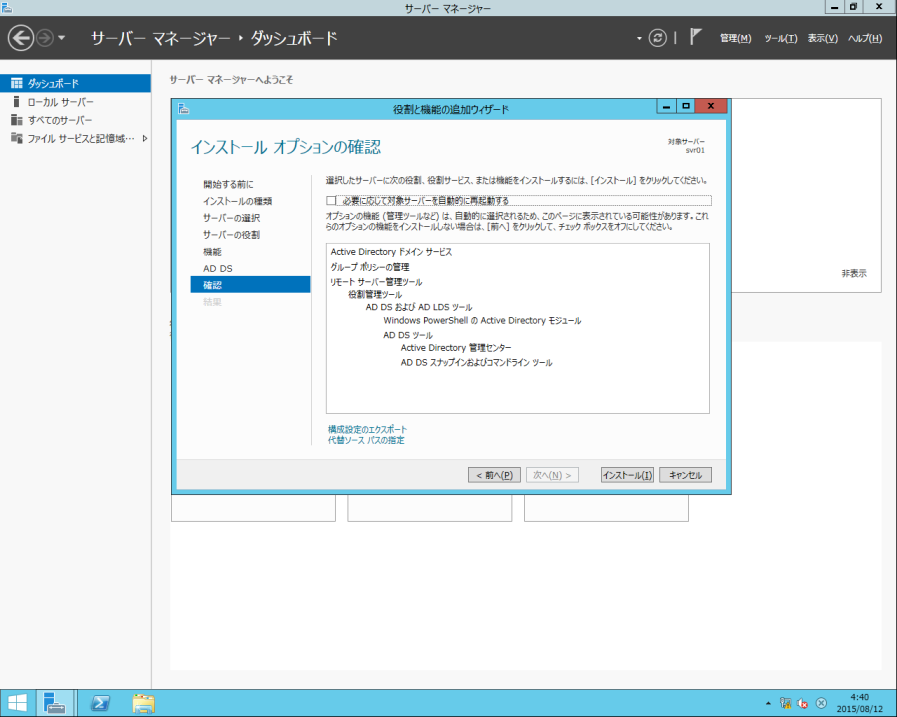
Task: Open the small dropdown arrow left of refresh
Action: click(x=639, y=38)
